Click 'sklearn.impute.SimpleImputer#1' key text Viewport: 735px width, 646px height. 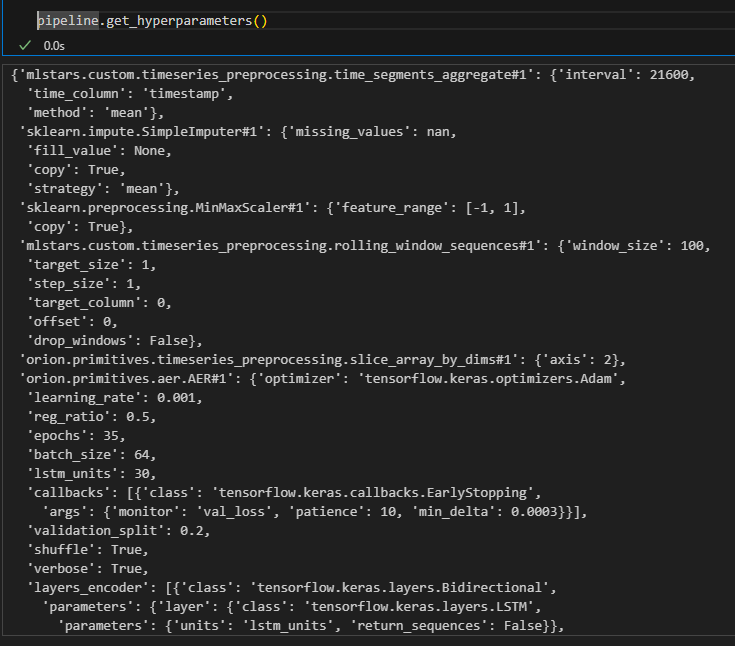point(142,132)
